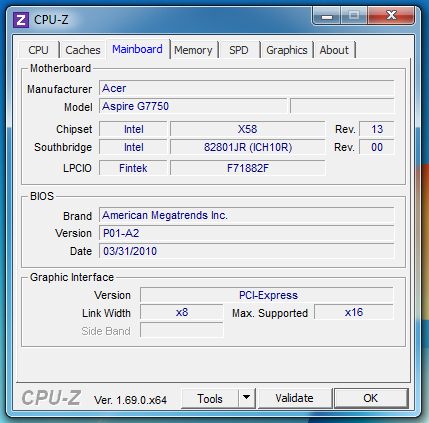The height and width of the screenshot is (423, 429).
Task: Click the Validate button
Action: click(295, 398)
